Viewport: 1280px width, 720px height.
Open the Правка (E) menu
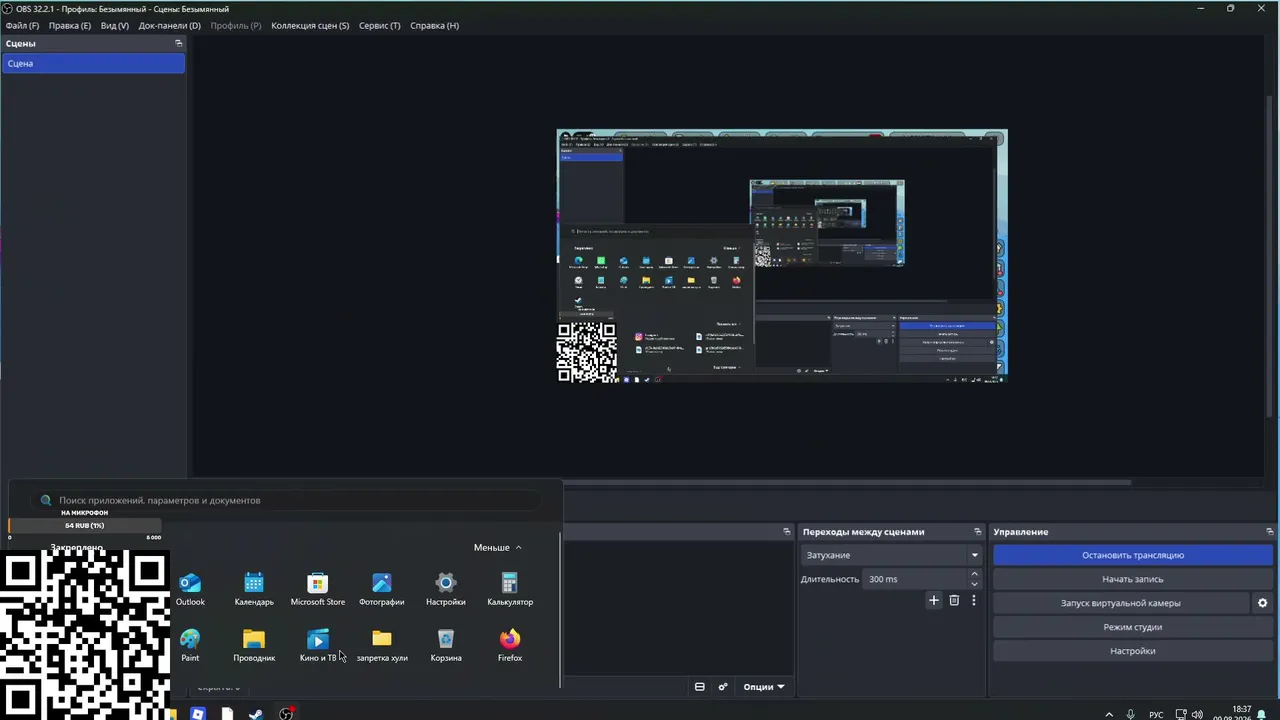pos(70,25)
